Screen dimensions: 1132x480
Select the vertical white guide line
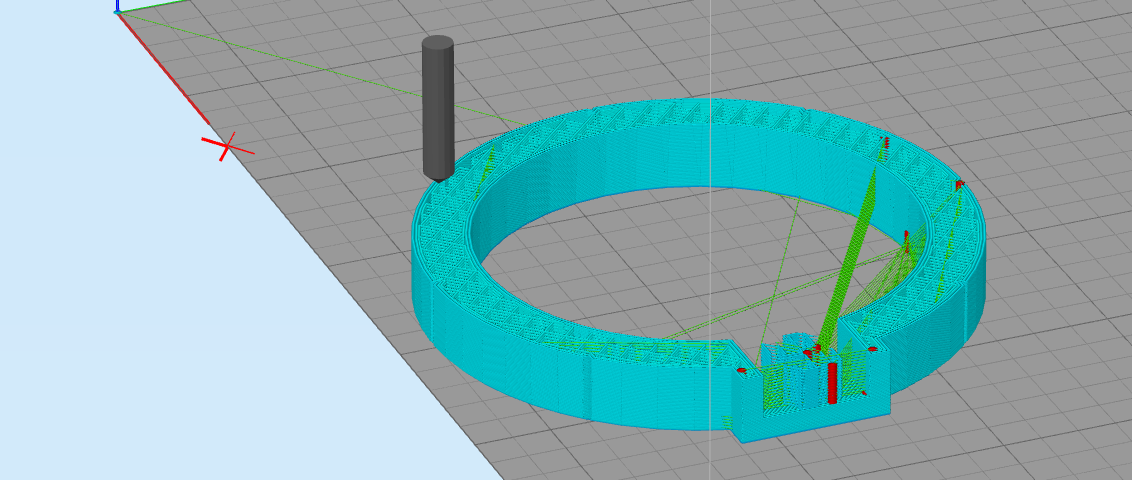coord(711,240)
